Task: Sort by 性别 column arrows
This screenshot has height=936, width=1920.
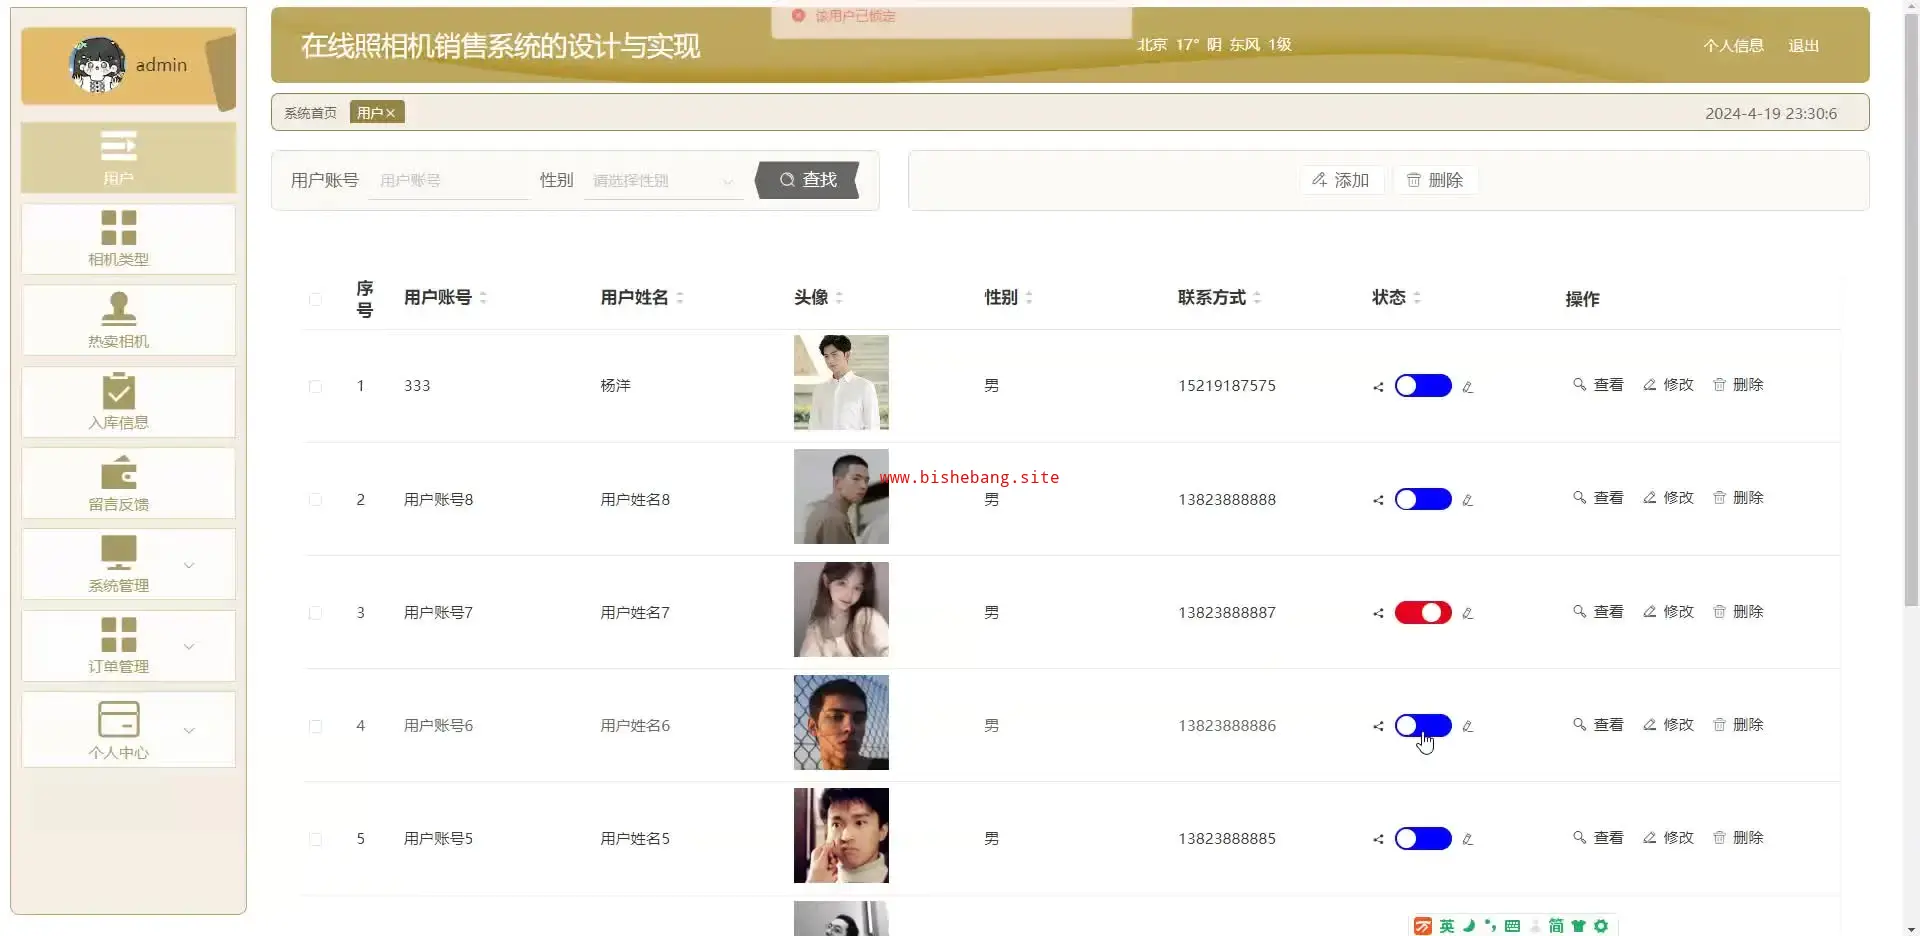Action: (x=1029, y=298)
